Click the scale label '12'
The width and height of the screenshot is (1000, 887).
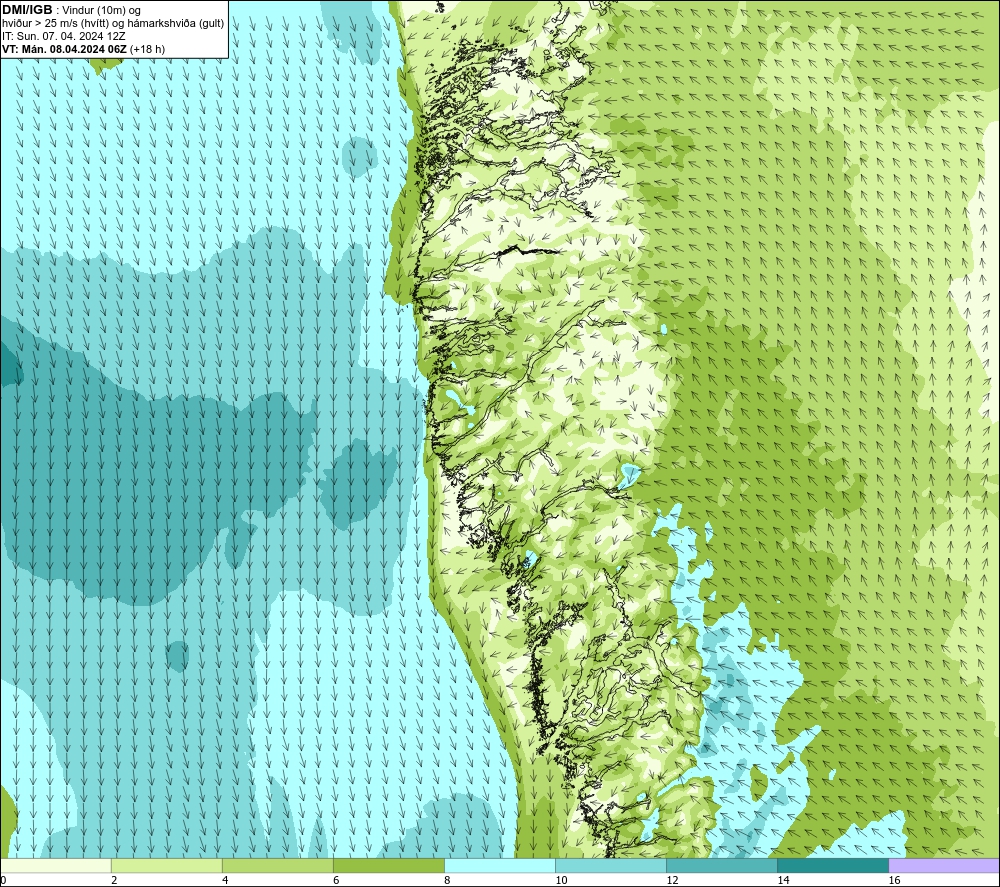pos(672,881)
